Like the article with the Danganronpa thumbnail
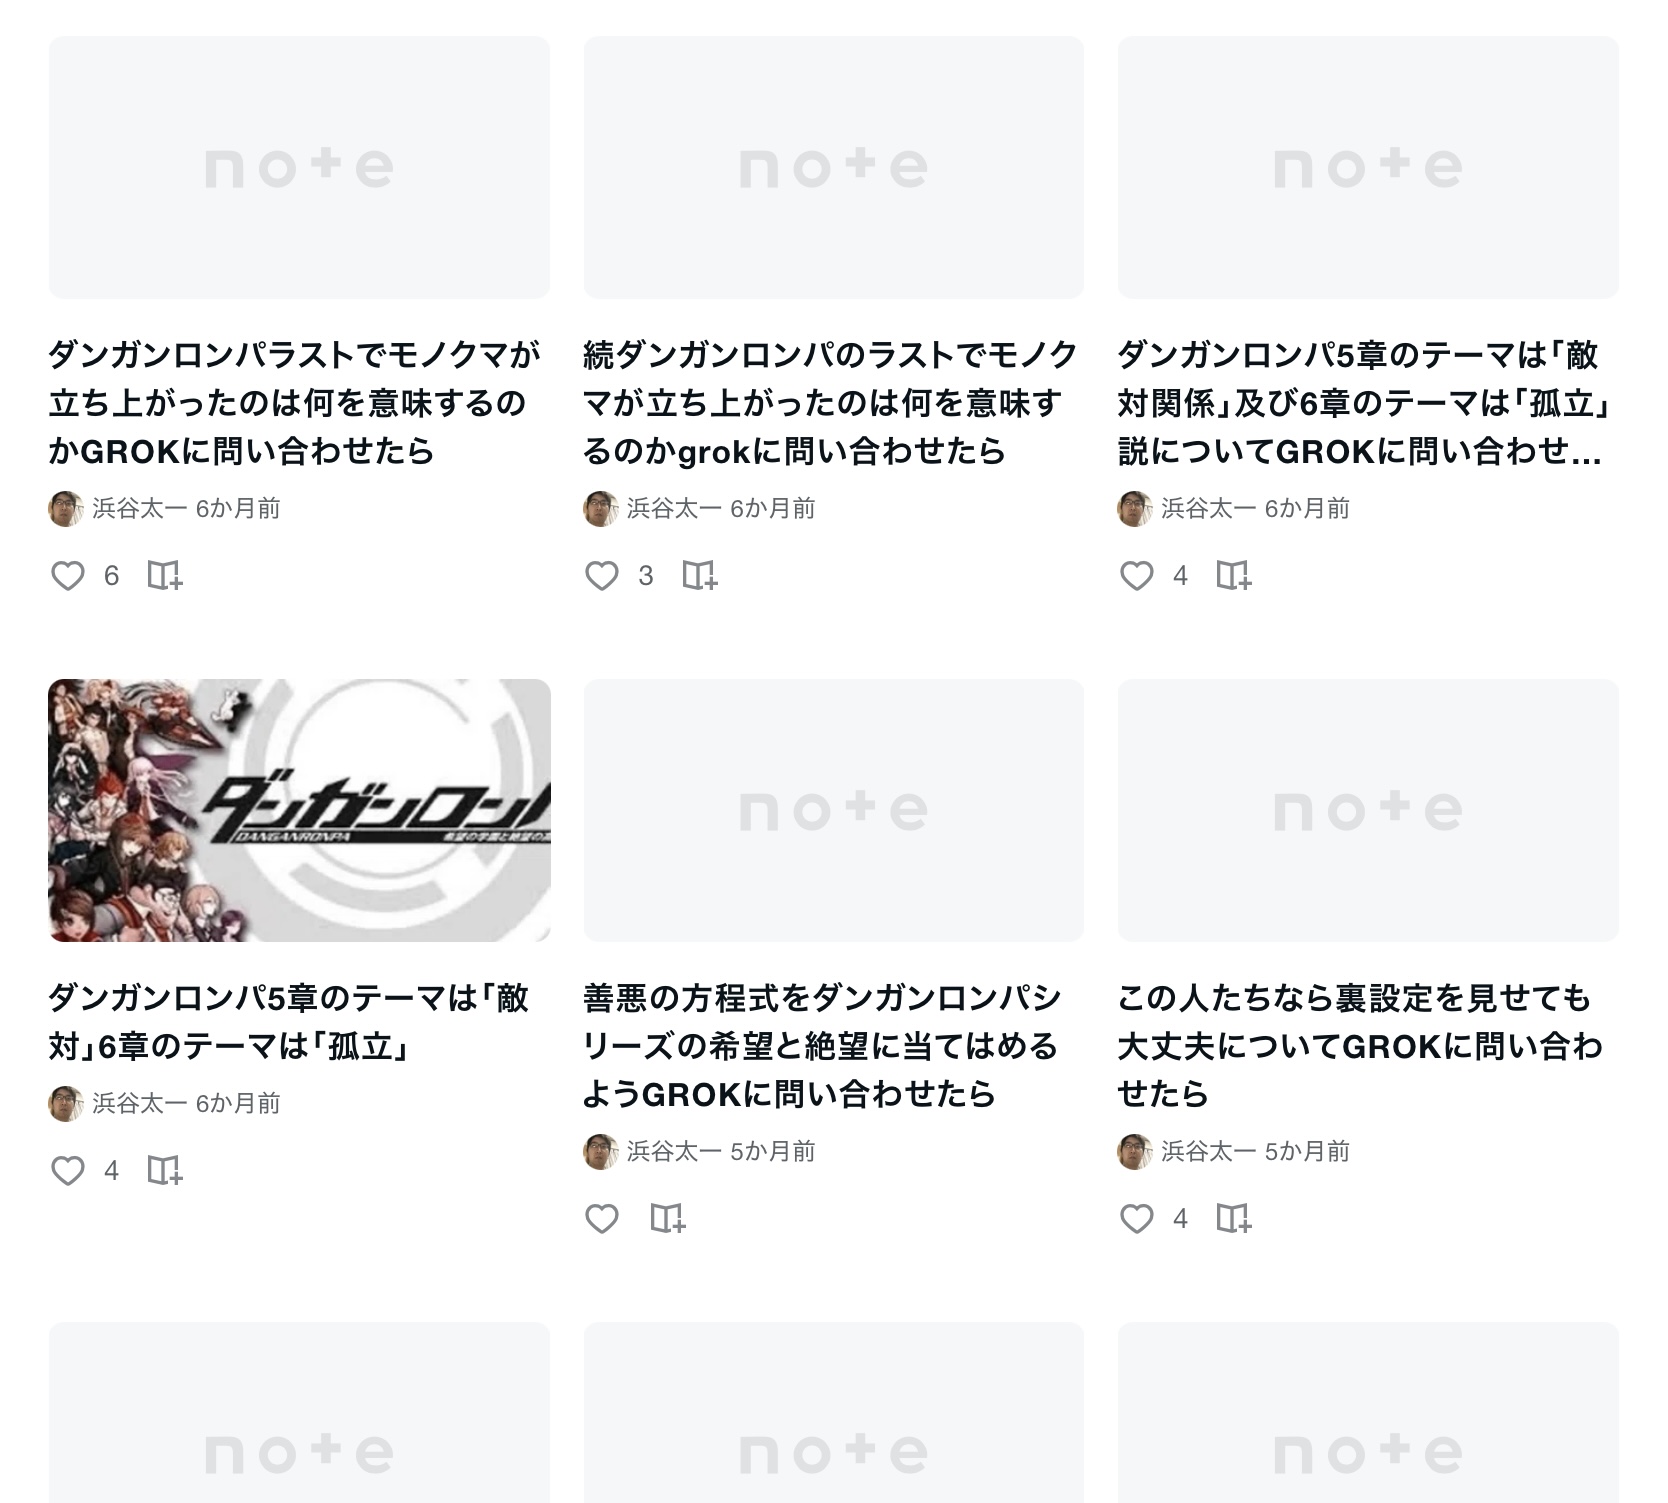This screenshot has width=1668, height=1503. [67, 1170]
